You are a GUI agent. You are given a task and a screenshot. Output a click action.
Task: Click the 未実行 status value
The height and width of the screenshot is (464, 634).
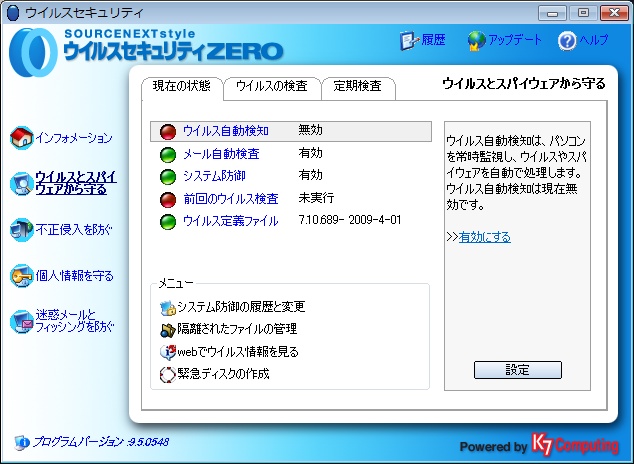[316, 198]
